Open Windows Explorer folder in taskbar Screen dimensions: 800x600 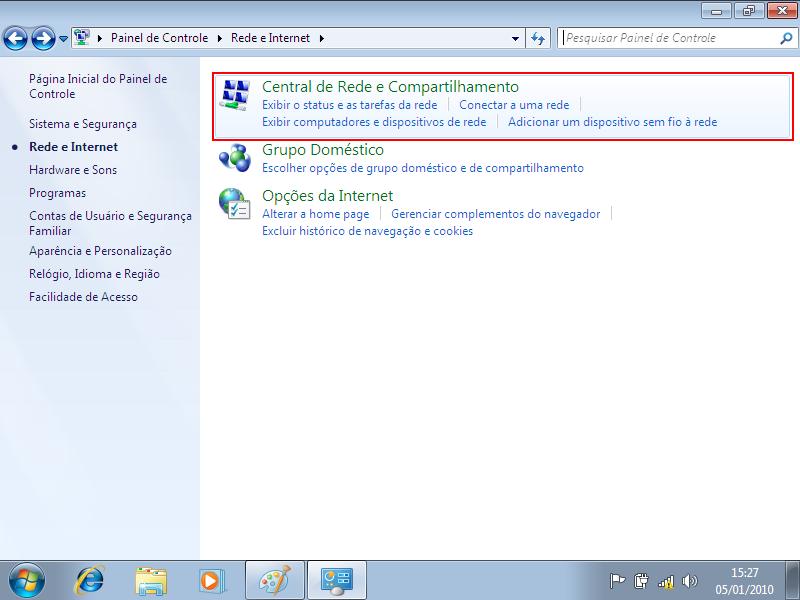[151, 580]
